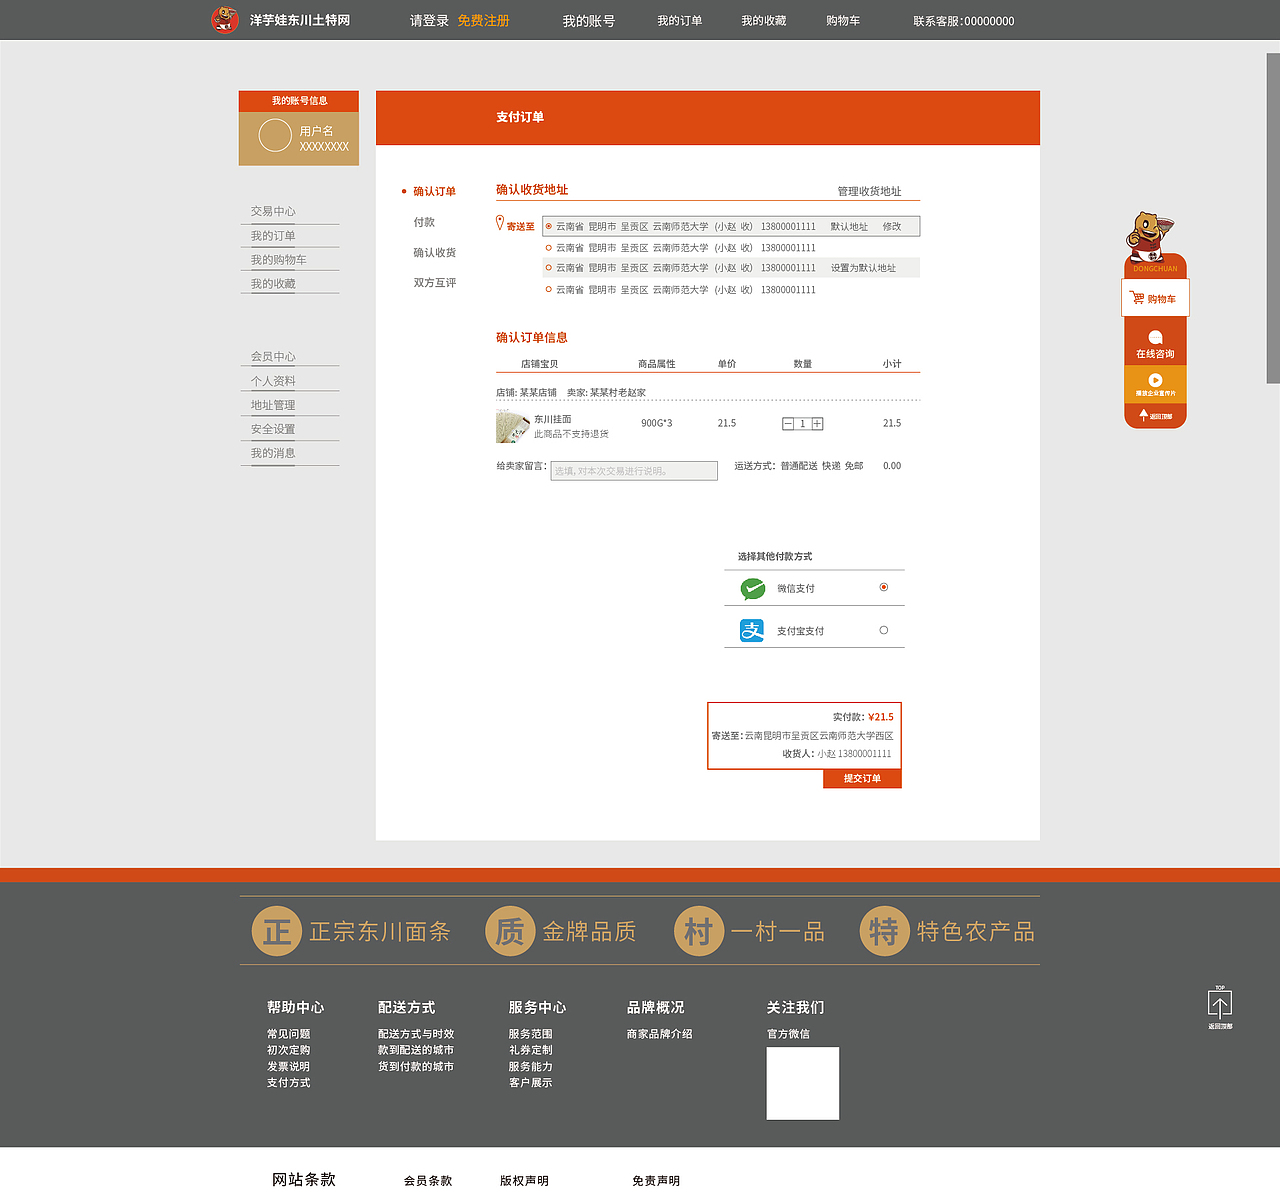The image size is (1280, 1201).
Task: Open 商家品牌介绍 footer link
Action: click(659, 1034)
